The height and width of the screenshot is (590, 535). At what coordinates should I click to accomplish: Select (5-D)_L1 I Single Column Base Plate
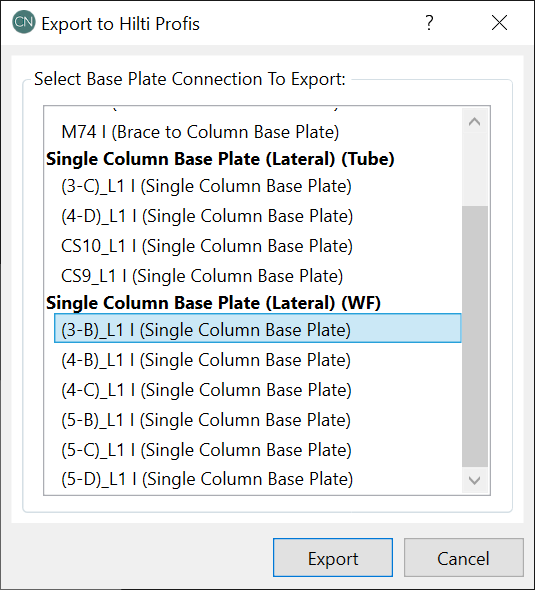(207, 479)
